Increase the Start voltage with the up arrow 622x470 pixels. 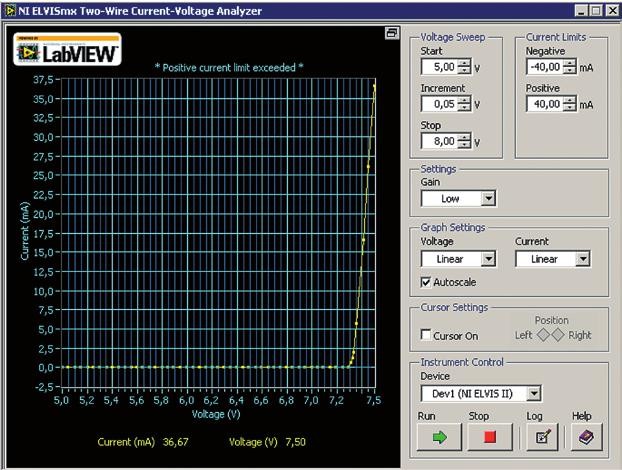pyautogui.click(x=465, y=63)
